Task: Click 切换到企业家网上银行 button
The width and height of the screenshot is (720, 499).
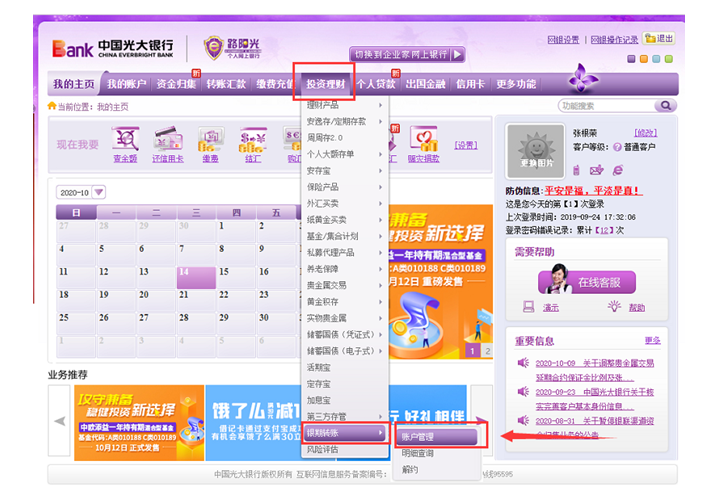Action: coord(407,55)
